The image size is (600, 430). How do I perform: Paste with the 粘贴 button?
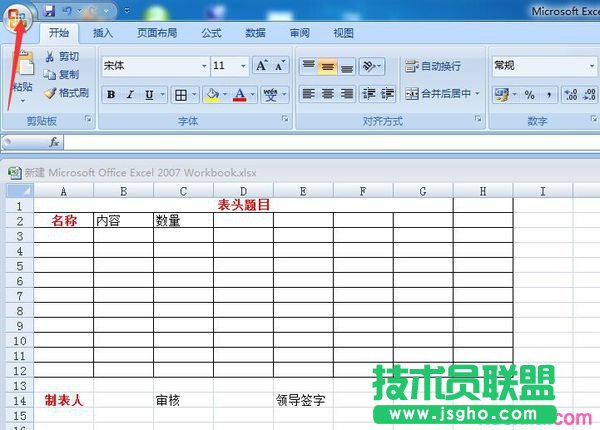[23, 73]
